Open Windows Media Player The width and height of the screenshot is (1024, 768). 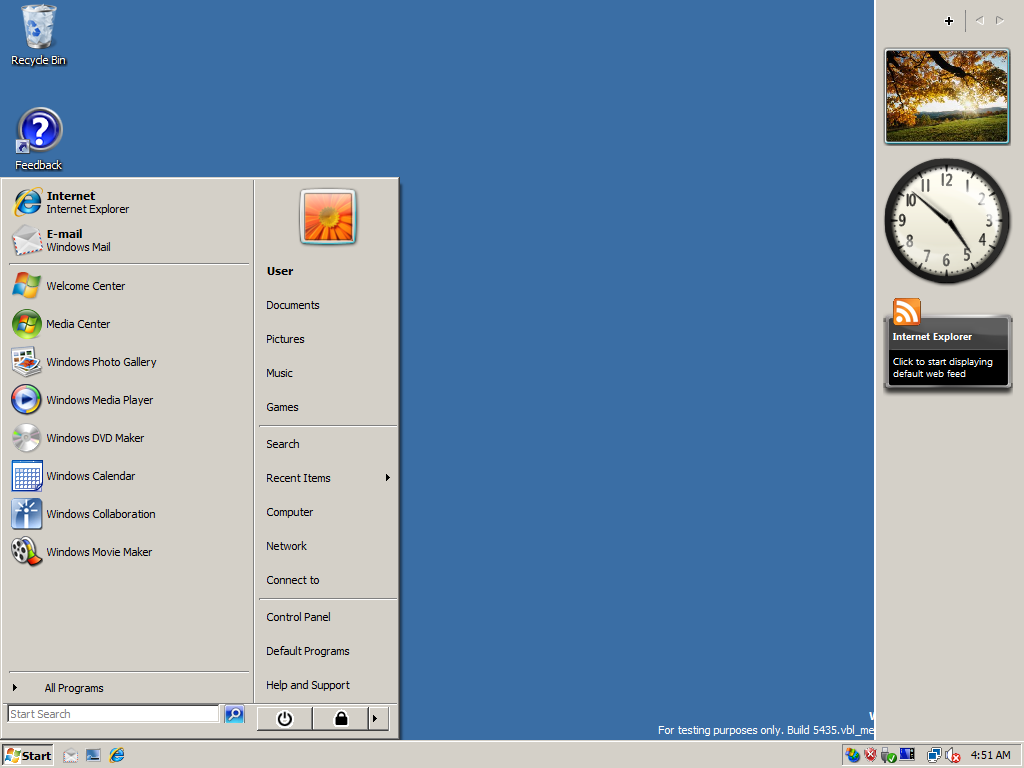[x=99, y=400]
